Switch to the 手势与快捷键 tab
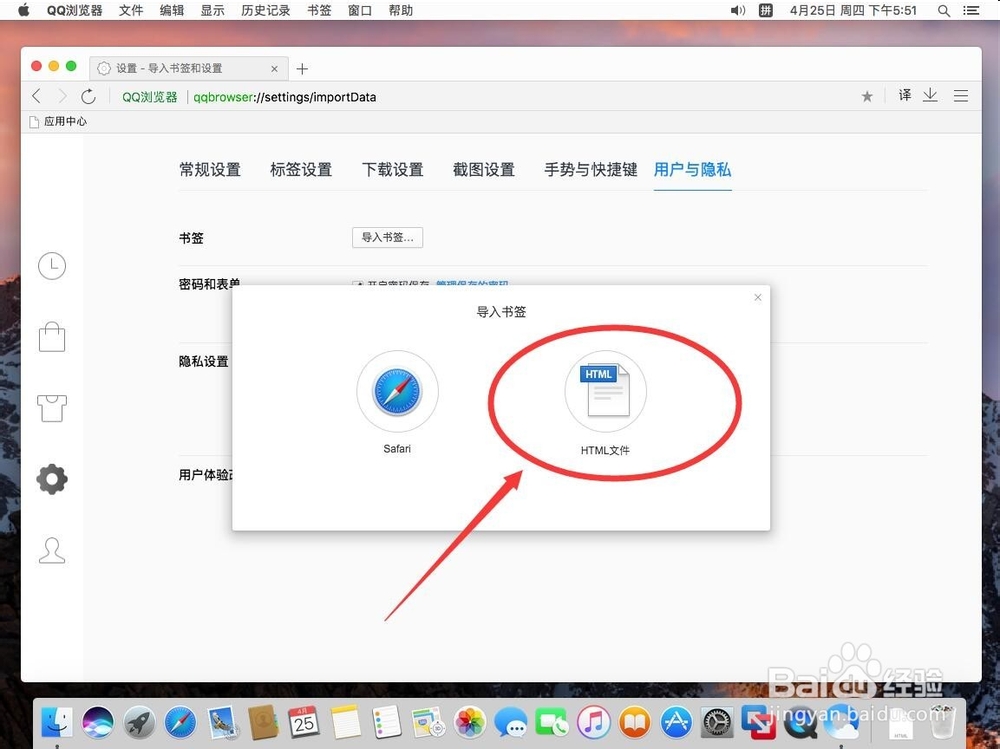 [x=591, y=170]
